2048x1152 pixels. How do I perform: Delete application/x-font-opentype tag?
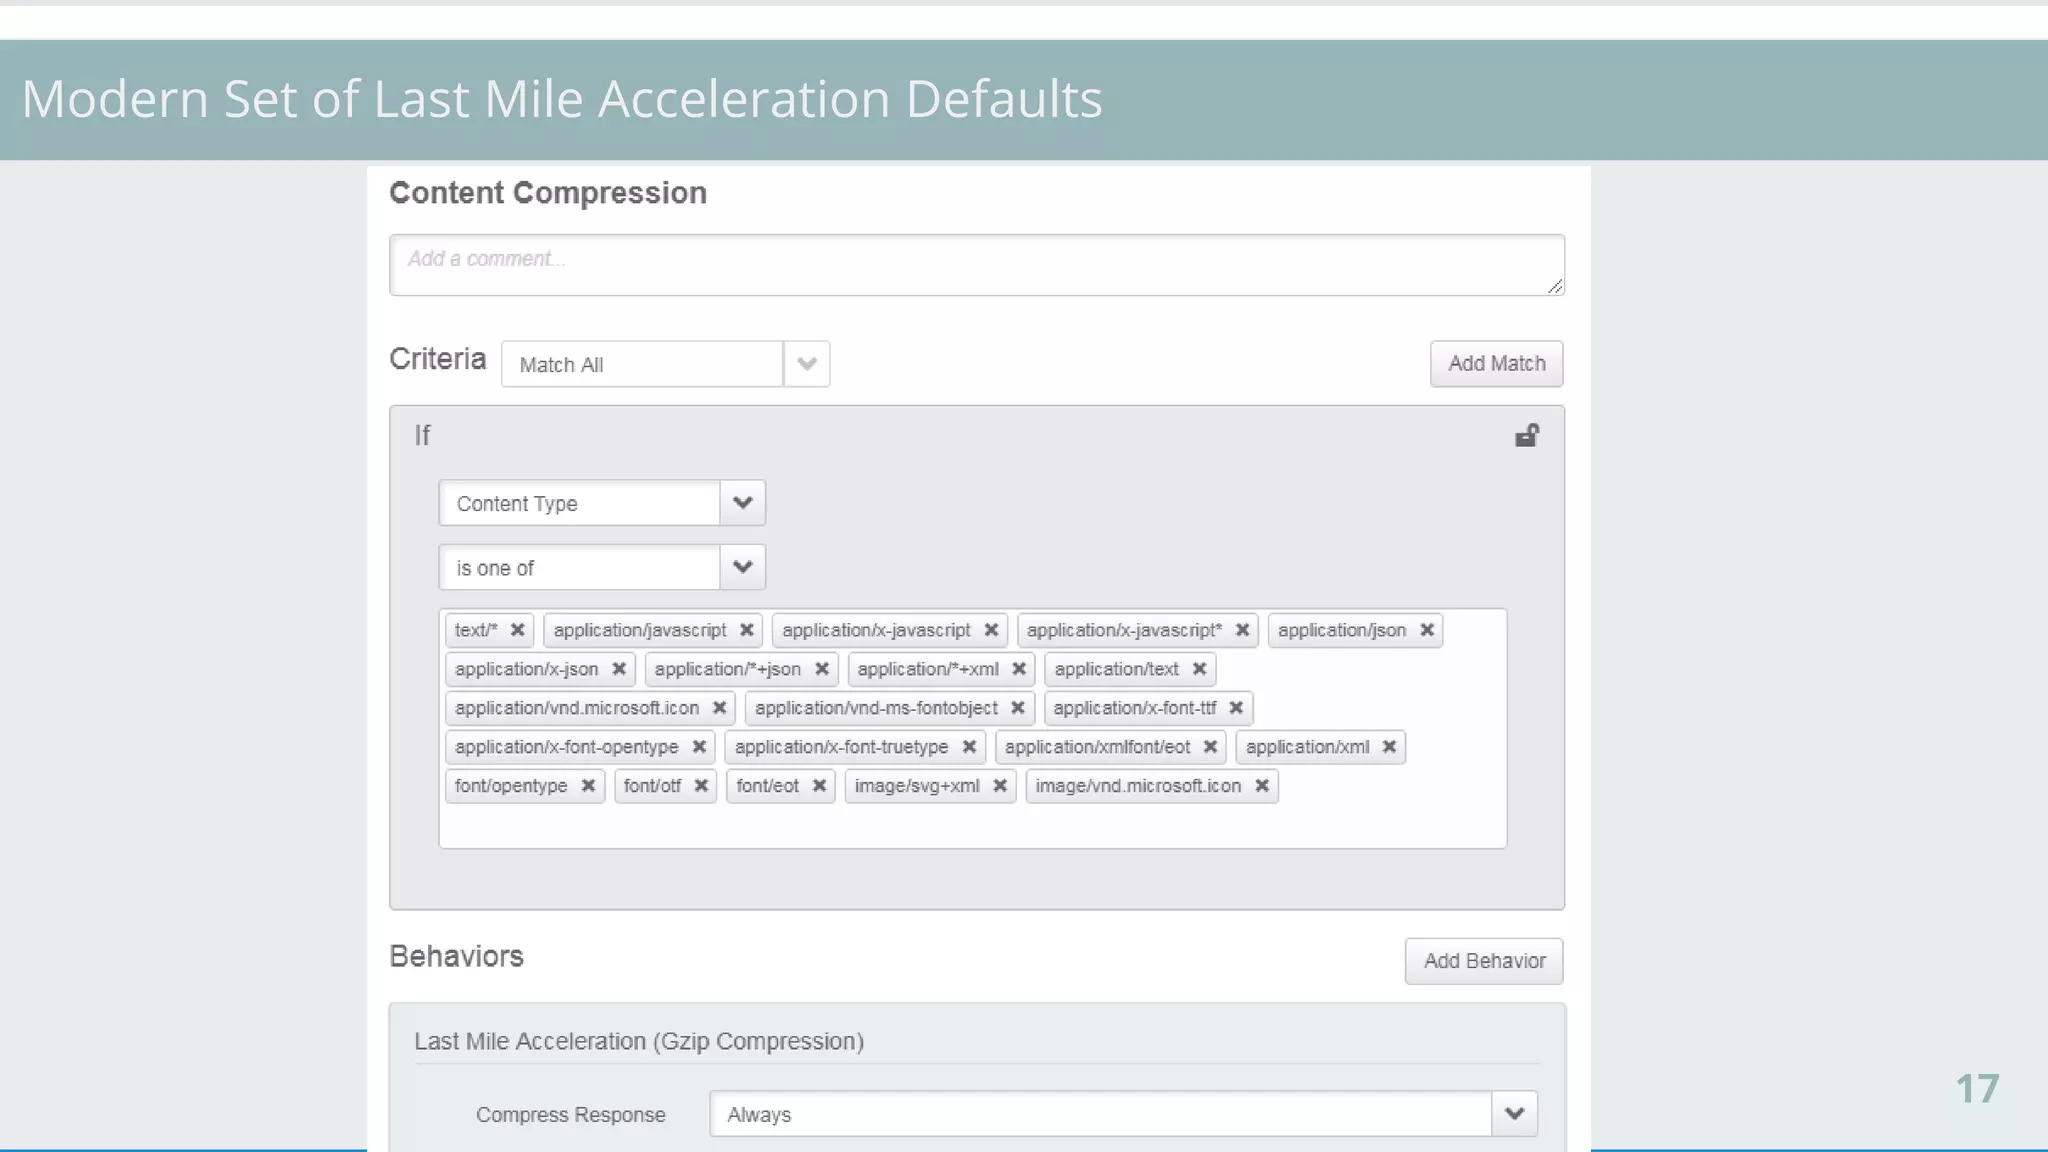(699, 747)
